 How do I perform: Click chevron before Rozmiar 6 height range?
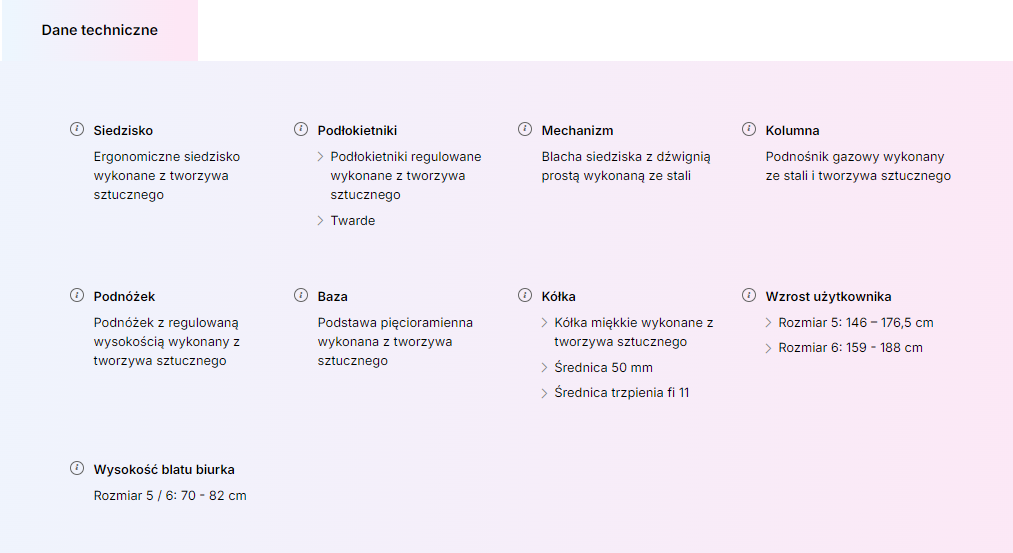click(x=768, y=348)
